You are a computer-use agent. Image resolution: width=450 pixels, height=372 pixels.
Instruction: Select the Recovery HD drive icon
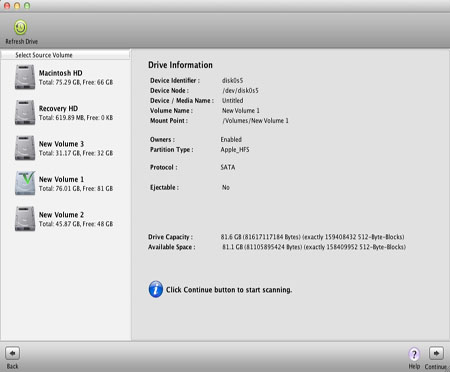[x=25, y=113]
